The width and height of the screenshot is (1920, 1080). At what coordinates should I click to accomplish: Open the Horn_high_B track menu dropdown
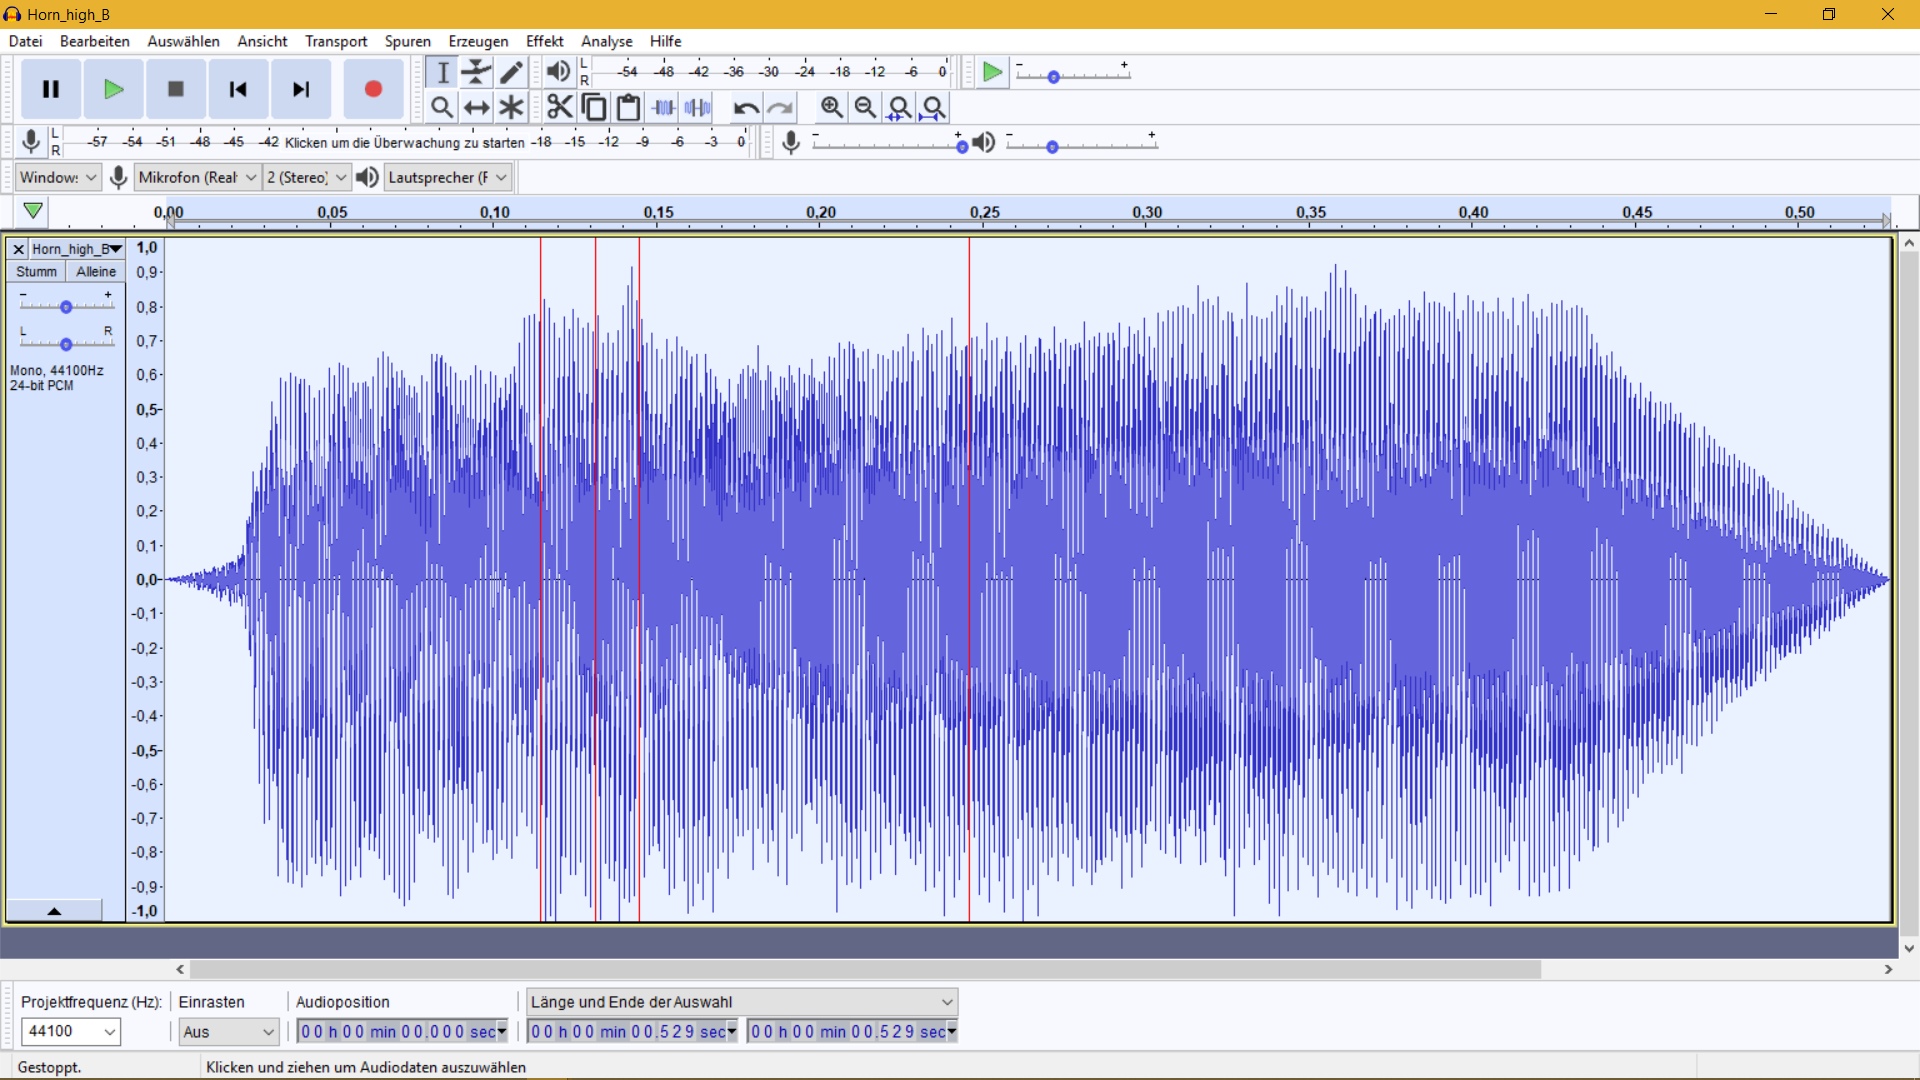[x=76, y=249]
